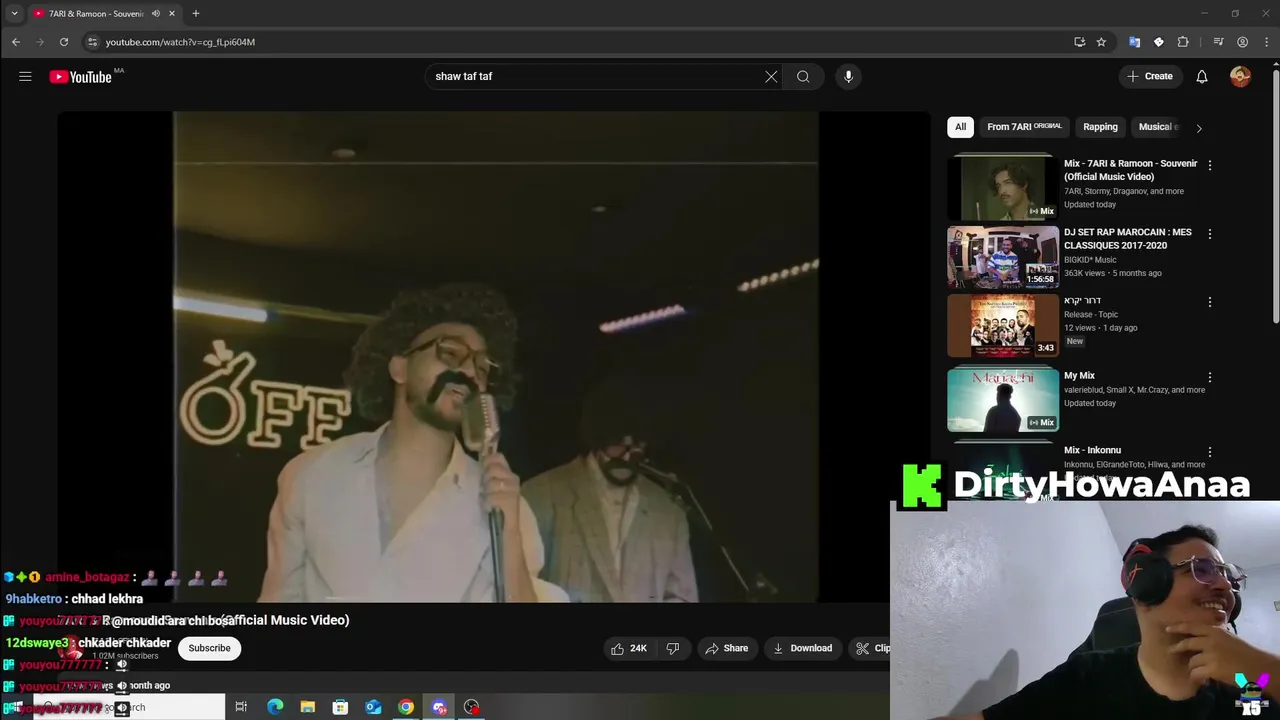
Task: Open File Explorer from taskbar
Action: click(308, 708)
